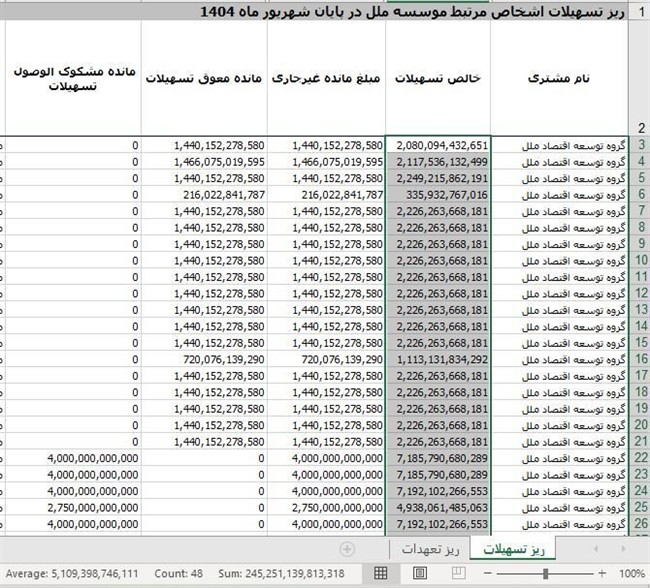This screenshot has width=650, height=588.
Task: Open the ریز تسهیلات sheet tab
Action: click(513, 549)
